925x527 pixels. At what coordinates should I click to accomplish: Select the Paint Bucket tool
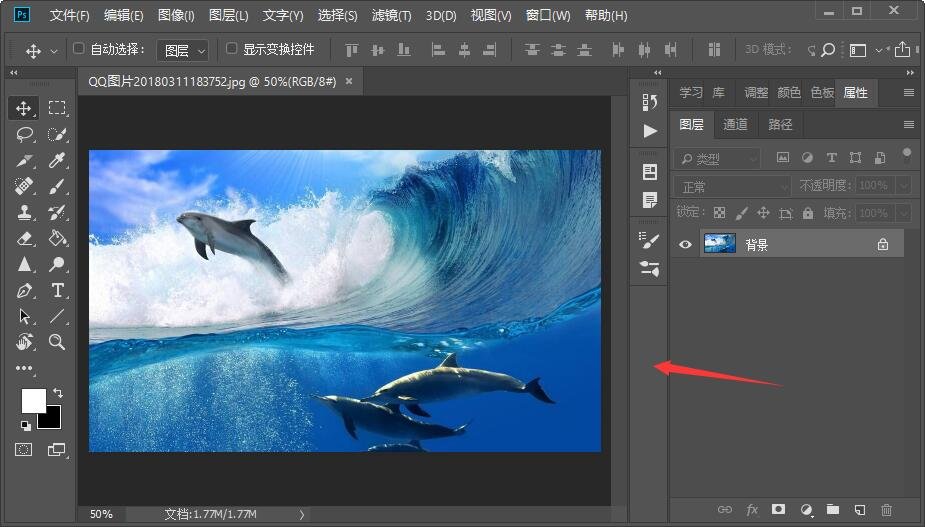click(57, 238)
